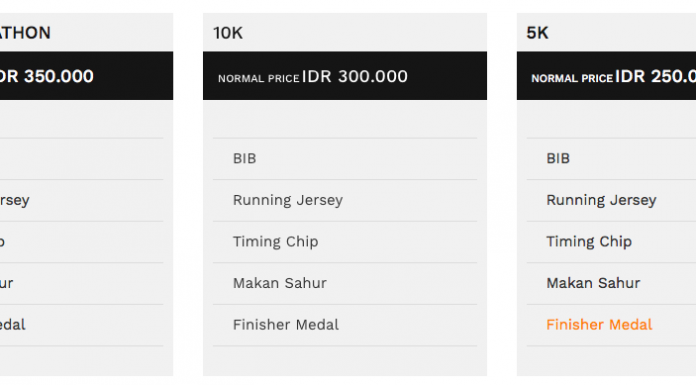
Task: Click the 5K heading
Action: (x=537, y=33)
